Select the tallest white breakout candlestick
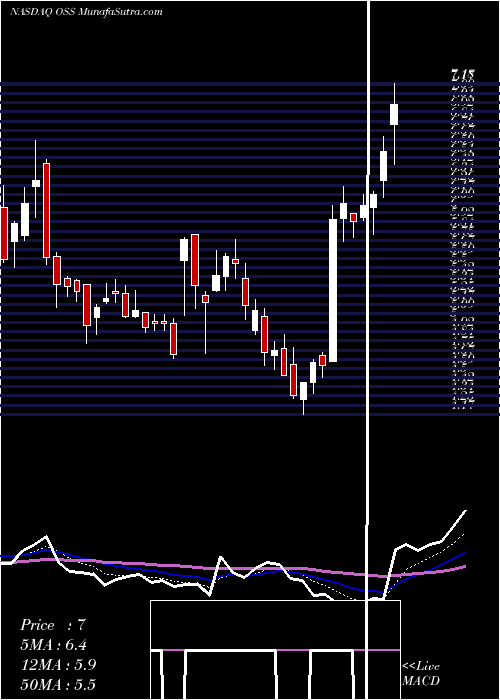 (333, 290)
